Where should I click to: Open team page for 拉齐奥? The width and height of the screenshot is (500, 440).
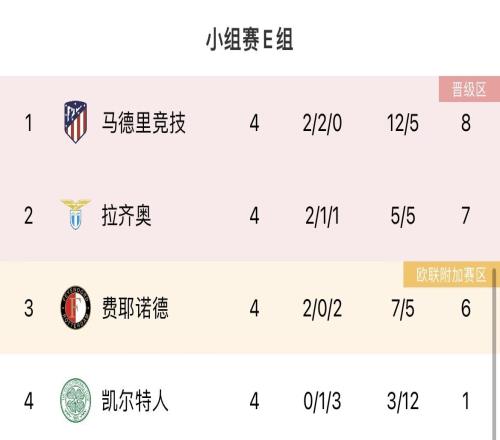click(x=127, y=215)
